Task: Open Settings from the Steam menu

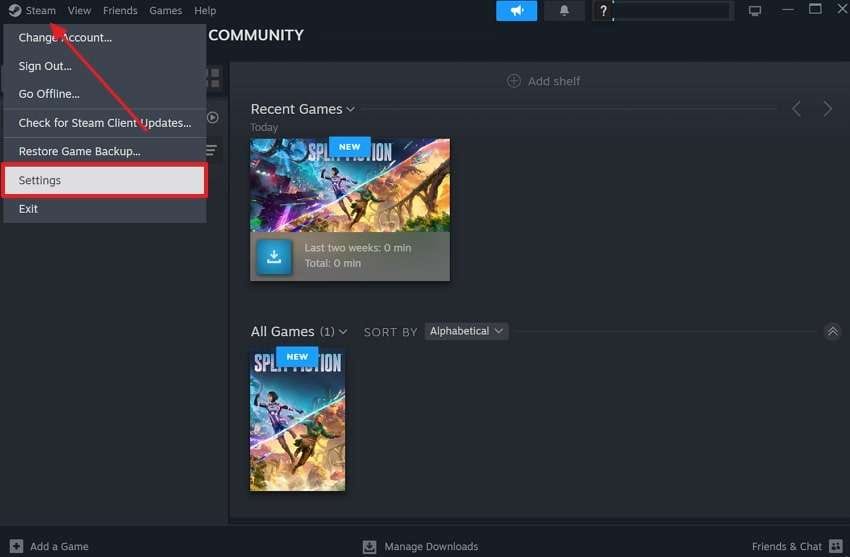Action: click(x=105, y=180)
